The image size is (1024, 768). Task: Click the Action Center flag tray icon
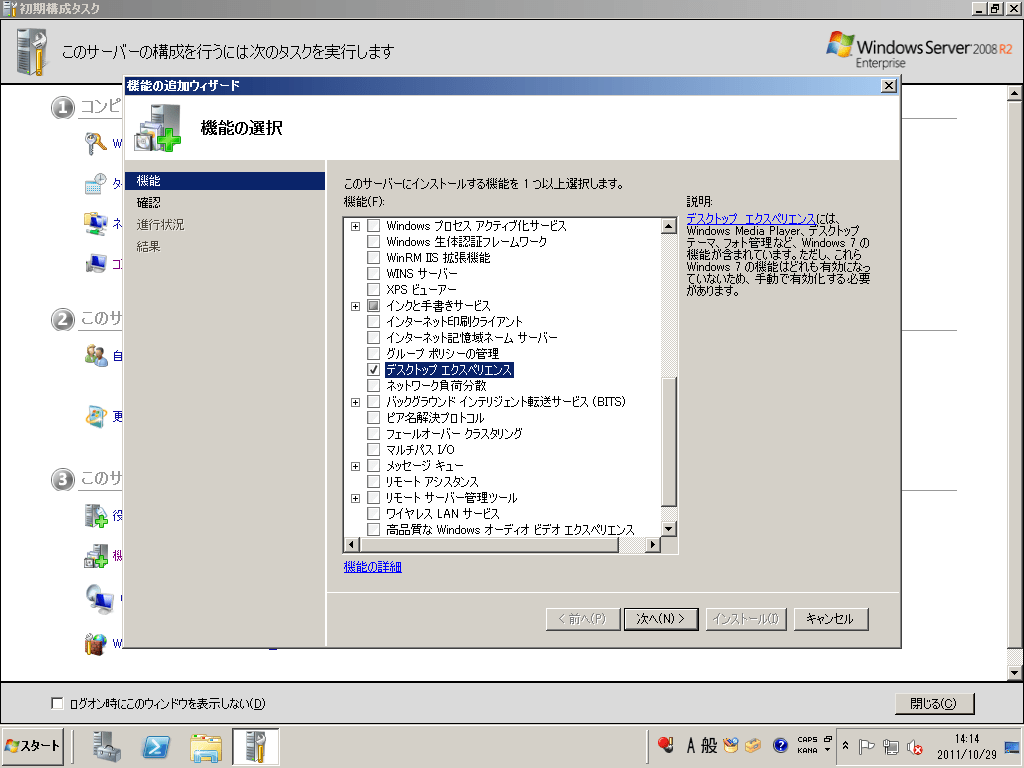tap(867, 746)
